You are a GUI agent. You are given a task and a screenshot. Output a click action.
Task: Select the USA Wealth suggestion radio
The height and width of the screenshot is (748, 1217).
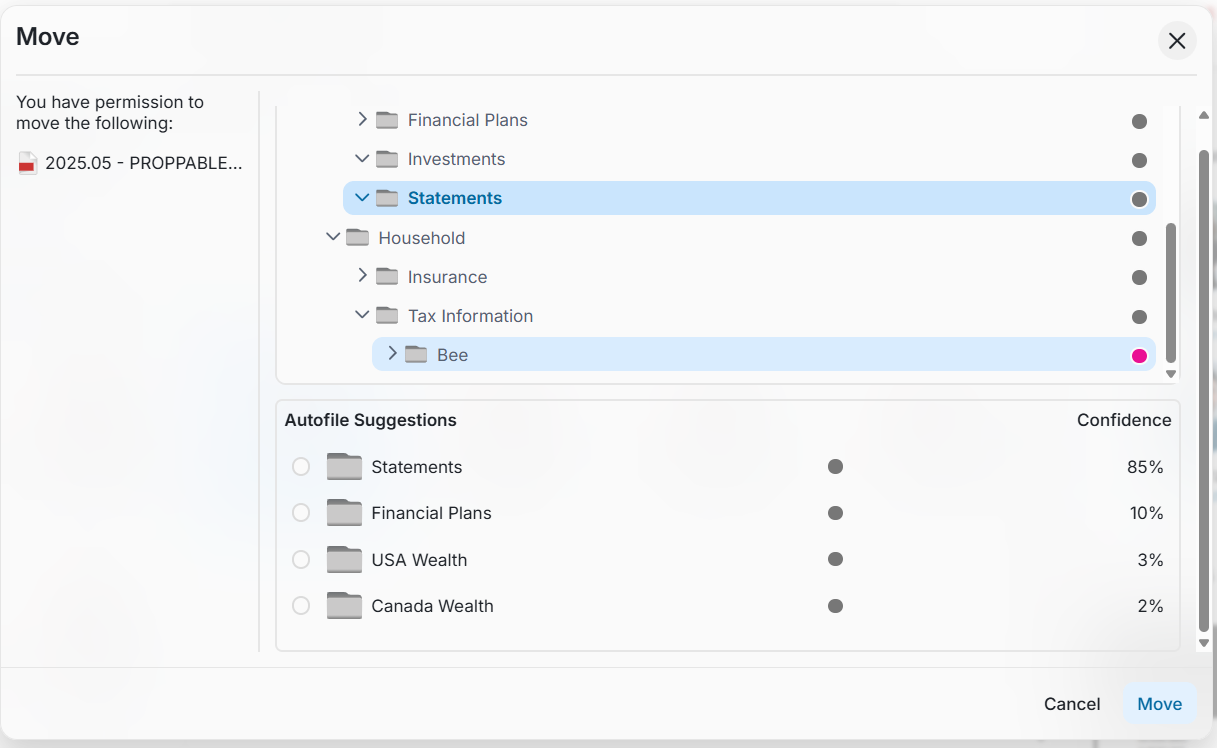coord(301,560)
